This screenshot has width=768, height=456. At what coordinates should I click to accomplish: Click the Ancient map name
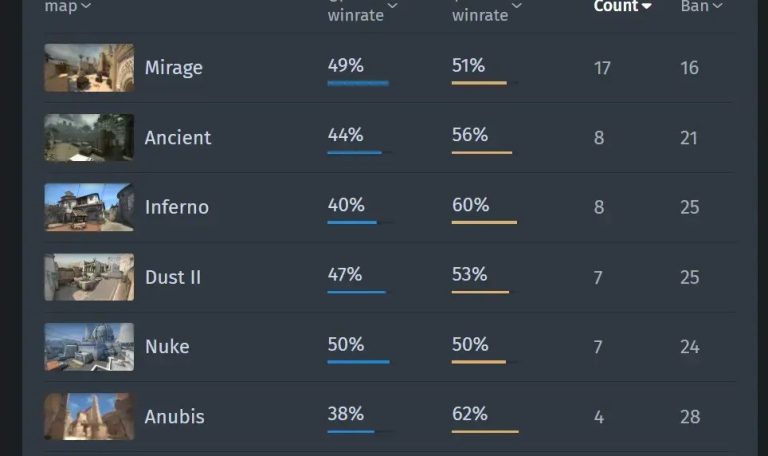177,137
